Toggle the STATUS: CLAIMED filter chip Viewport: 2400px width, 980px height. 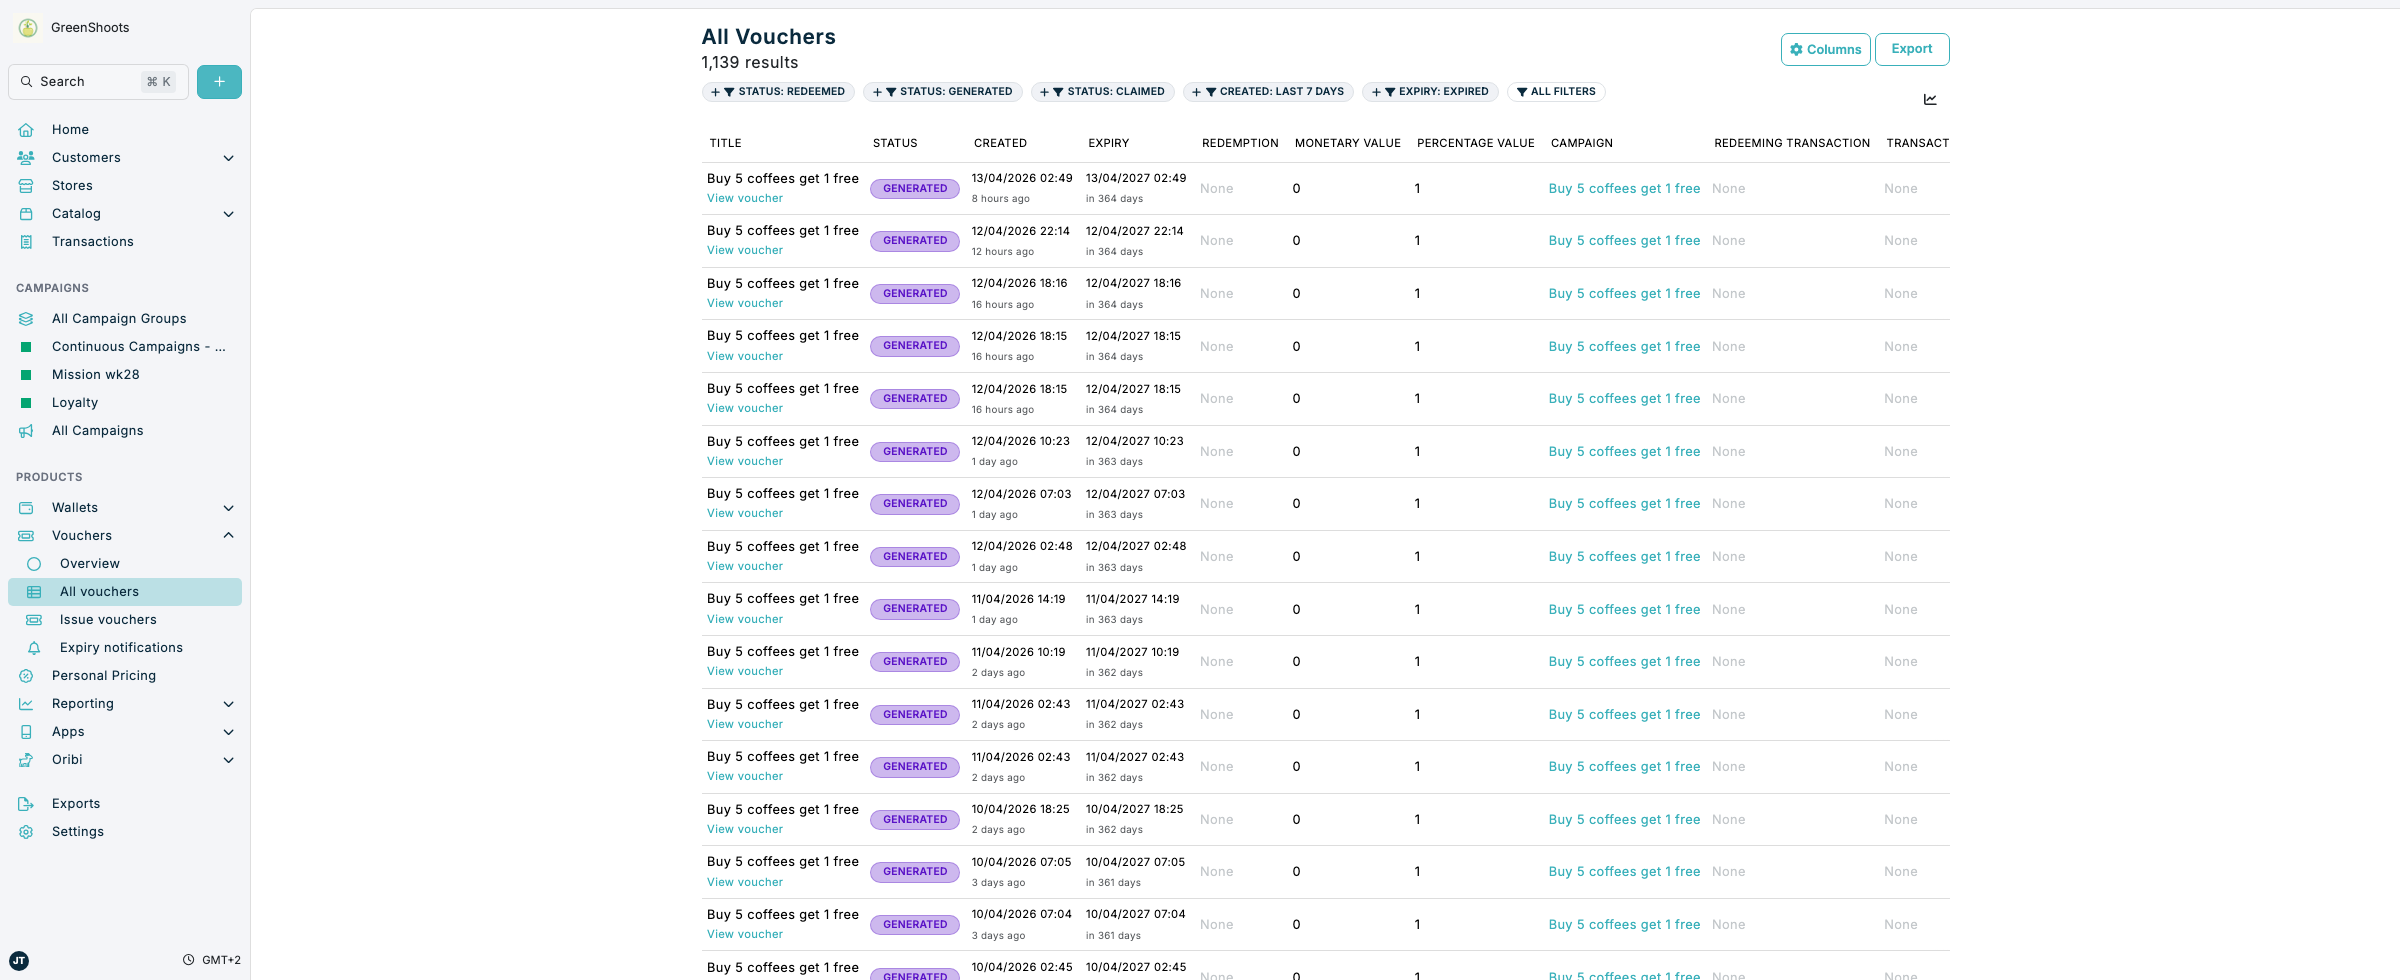point(1103,91)
